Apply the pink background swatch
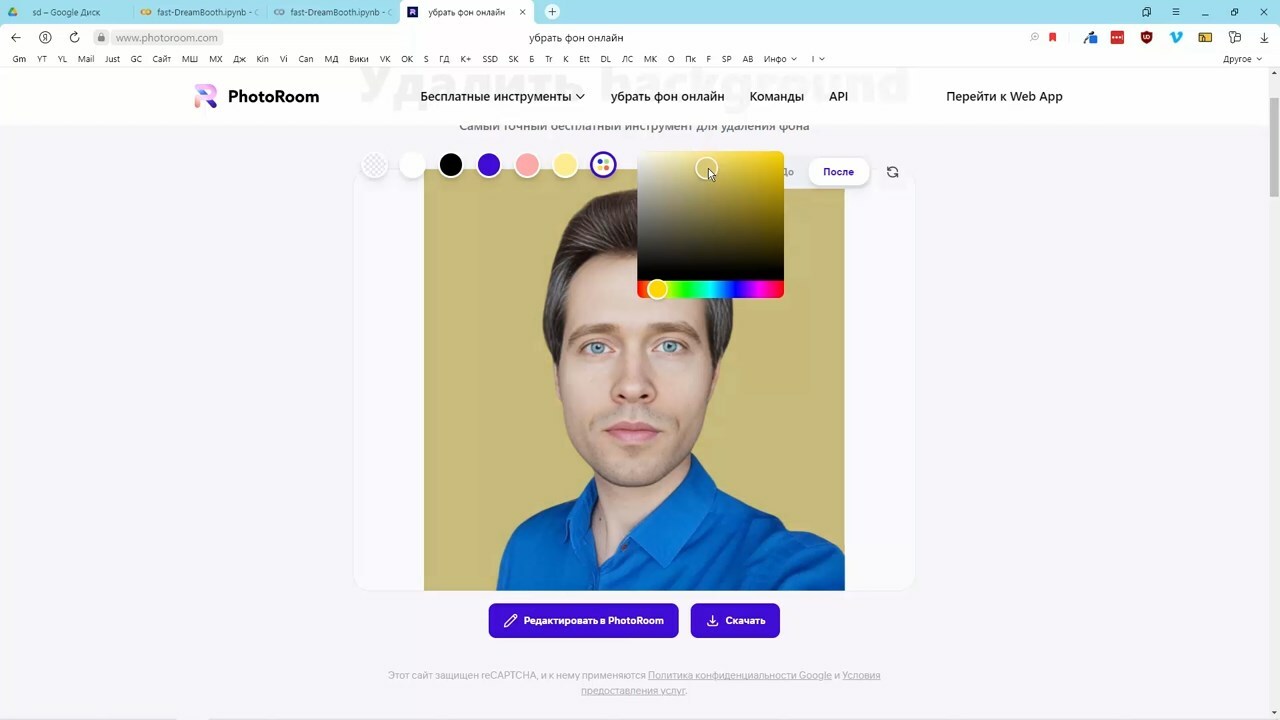Image resolution: width=1280 pixels, height=720 pixels. click(527, 165)
